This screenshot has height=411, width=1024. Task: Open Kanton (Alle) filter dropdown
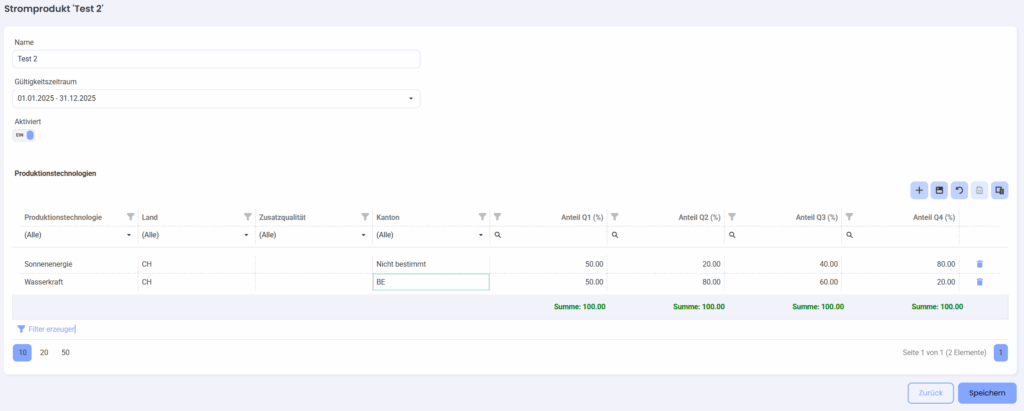[481, 235]
